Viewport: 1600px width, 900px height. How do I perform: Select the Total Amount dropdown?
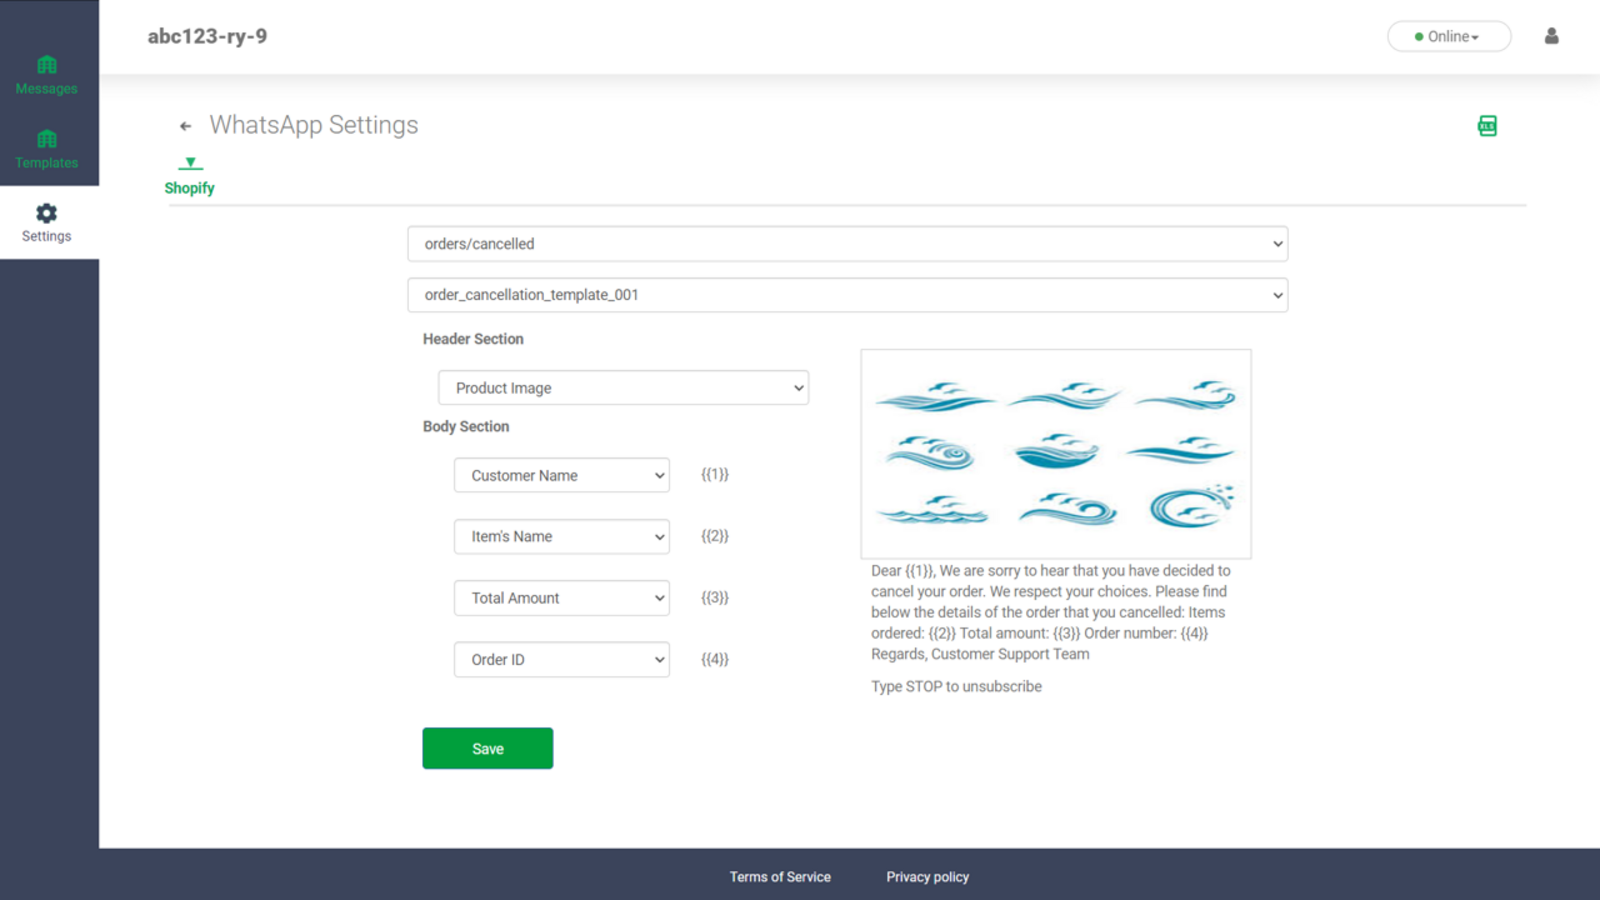click(x=561, y=597)
